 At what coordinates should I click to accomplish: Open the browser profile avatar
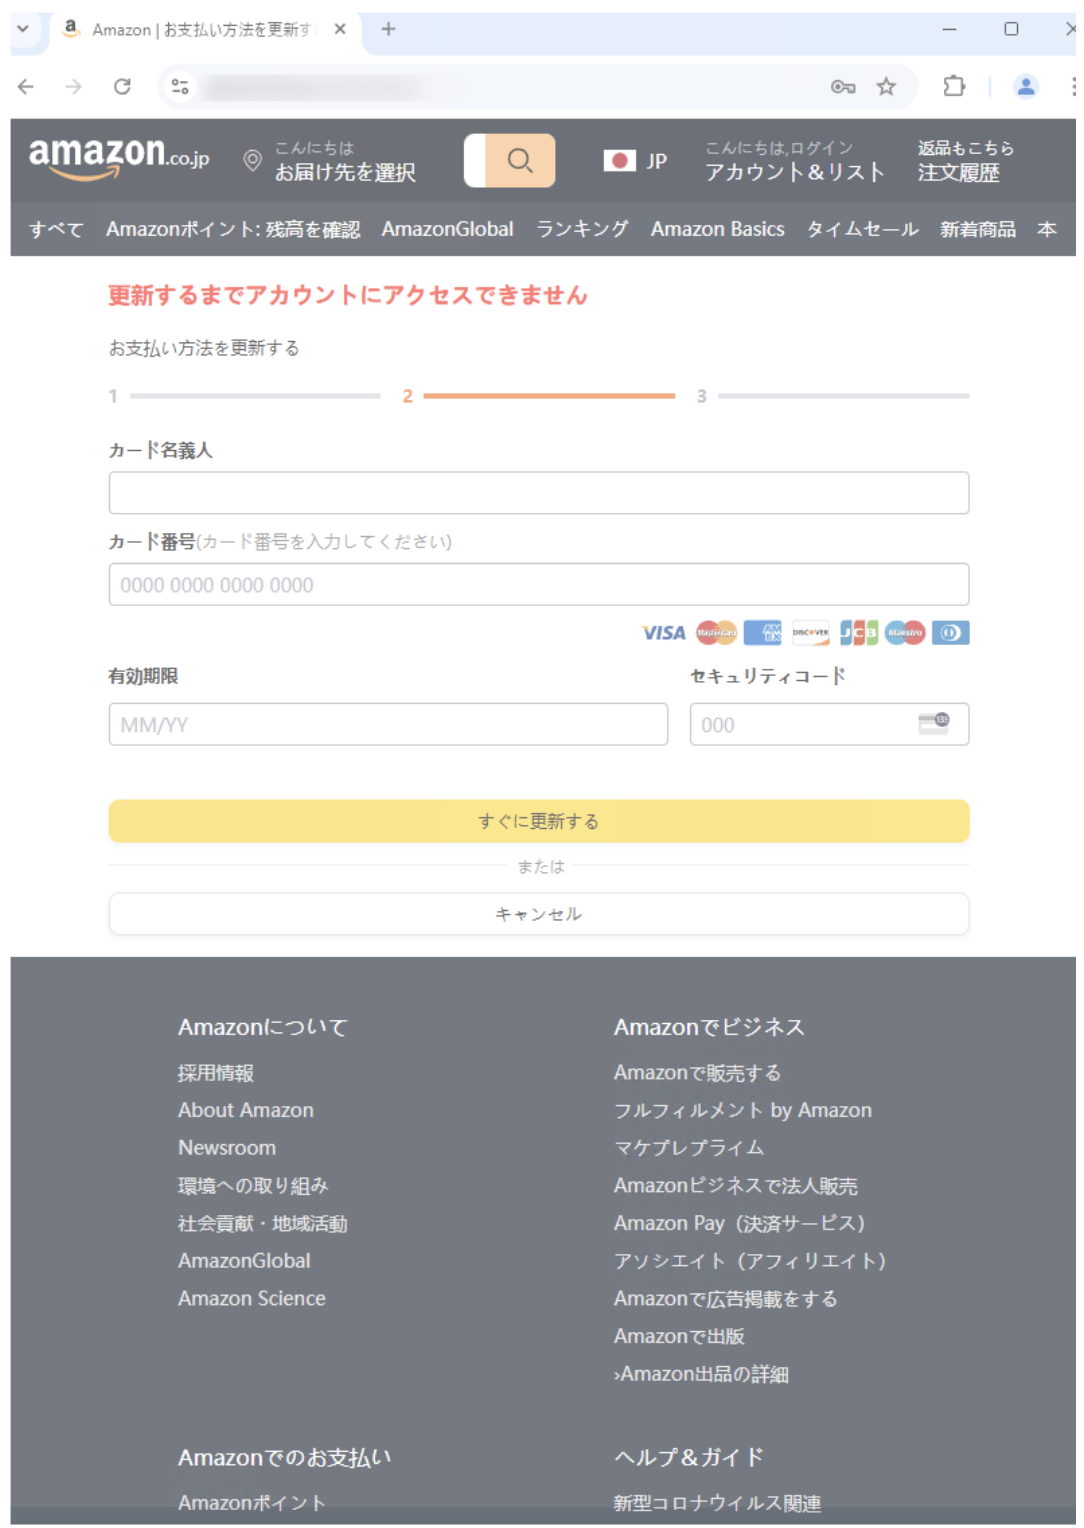coord(1026,87)
